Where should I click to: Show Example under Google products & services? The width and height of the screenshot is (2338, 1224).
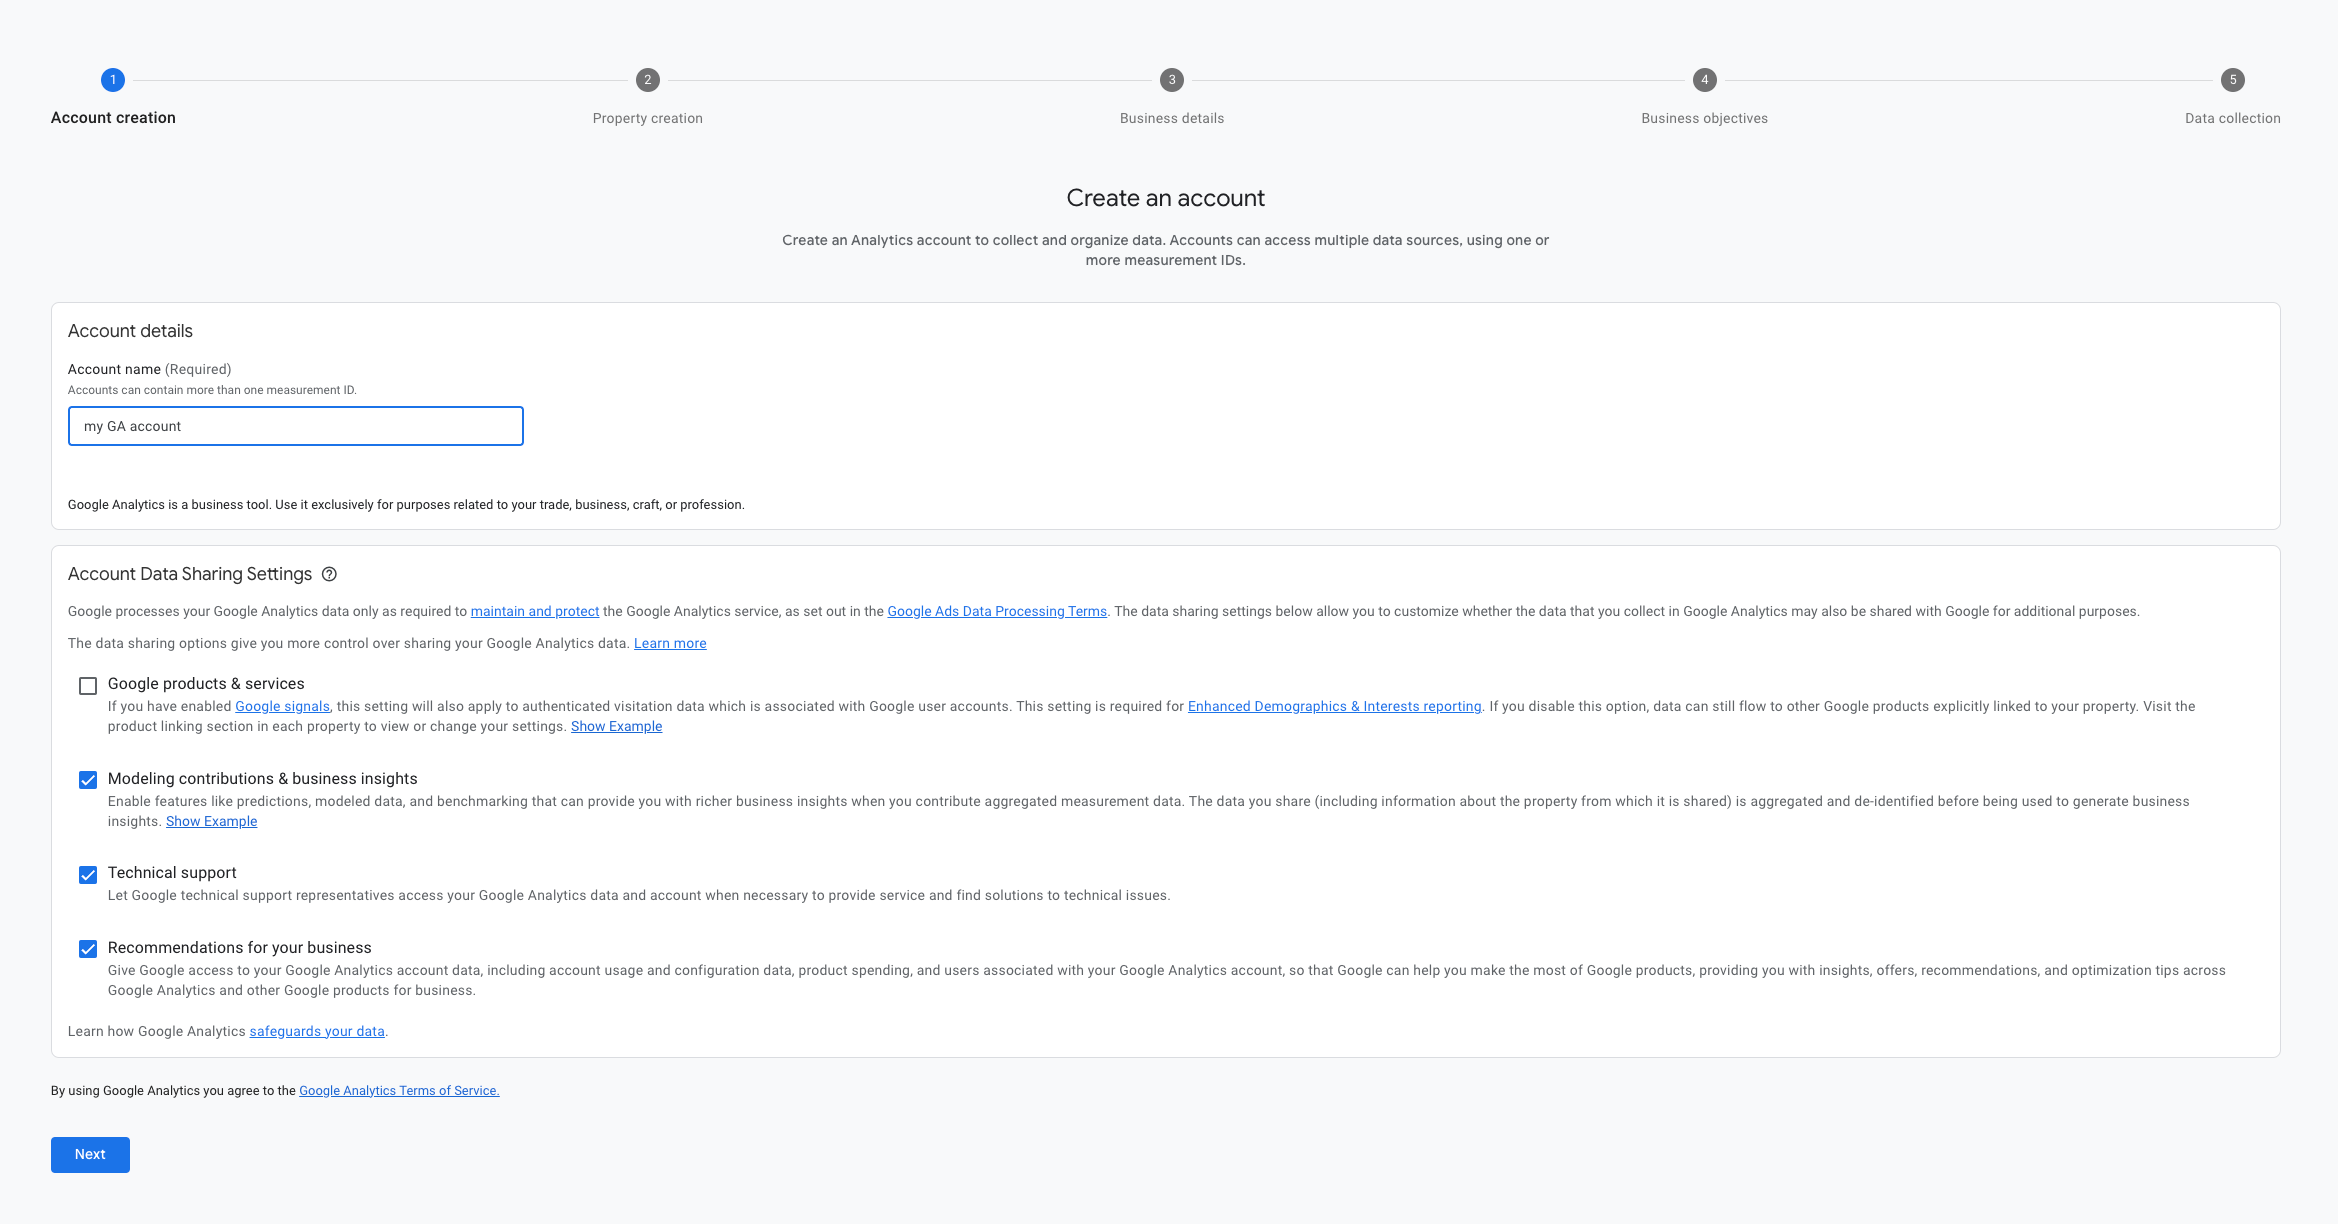pos(616,726)
